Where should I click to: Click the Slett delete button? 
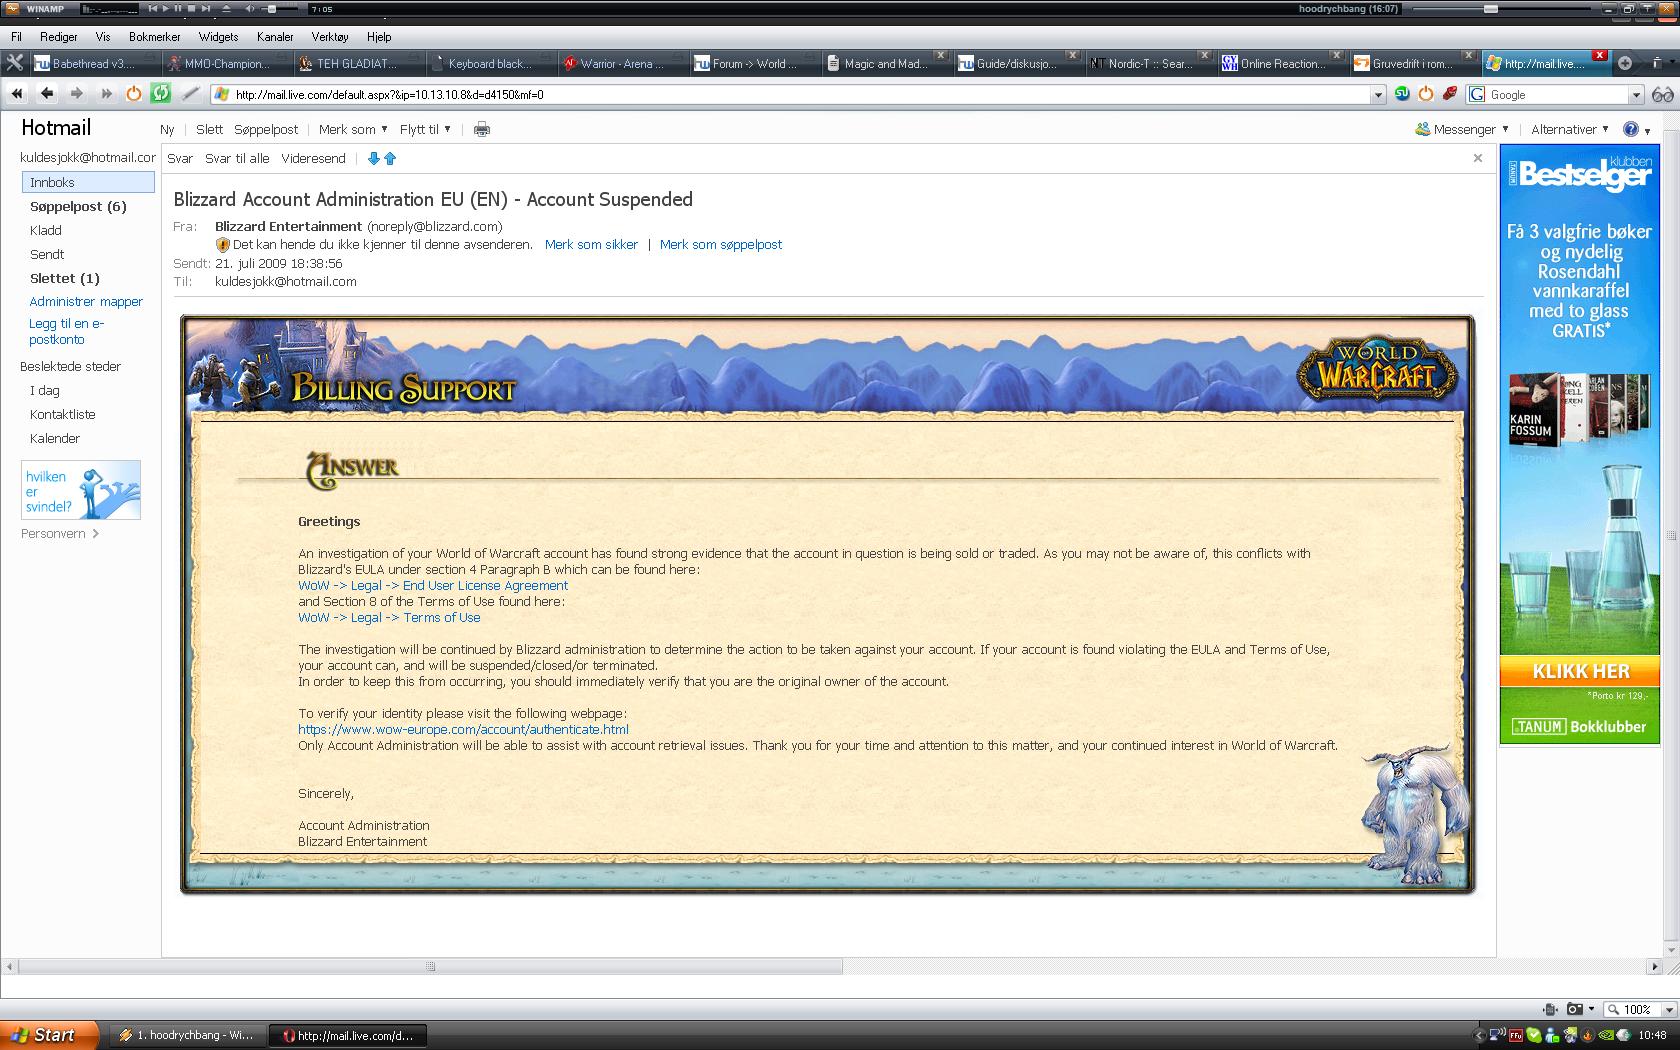point(210,129)
